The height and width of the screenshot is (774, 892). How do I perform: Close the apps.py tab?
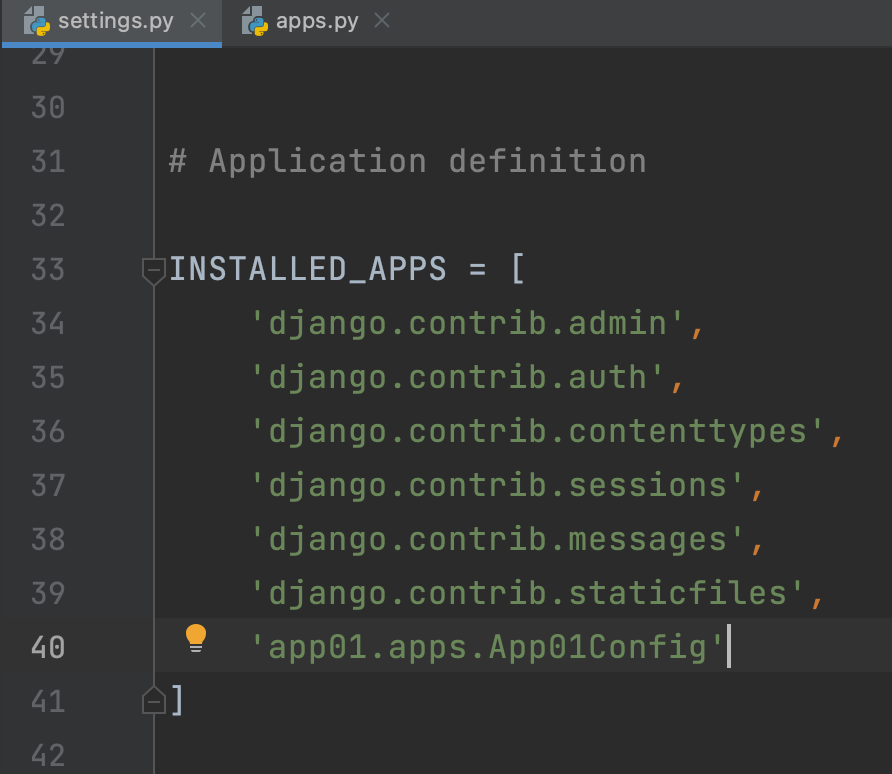click(x=382, y=21)
